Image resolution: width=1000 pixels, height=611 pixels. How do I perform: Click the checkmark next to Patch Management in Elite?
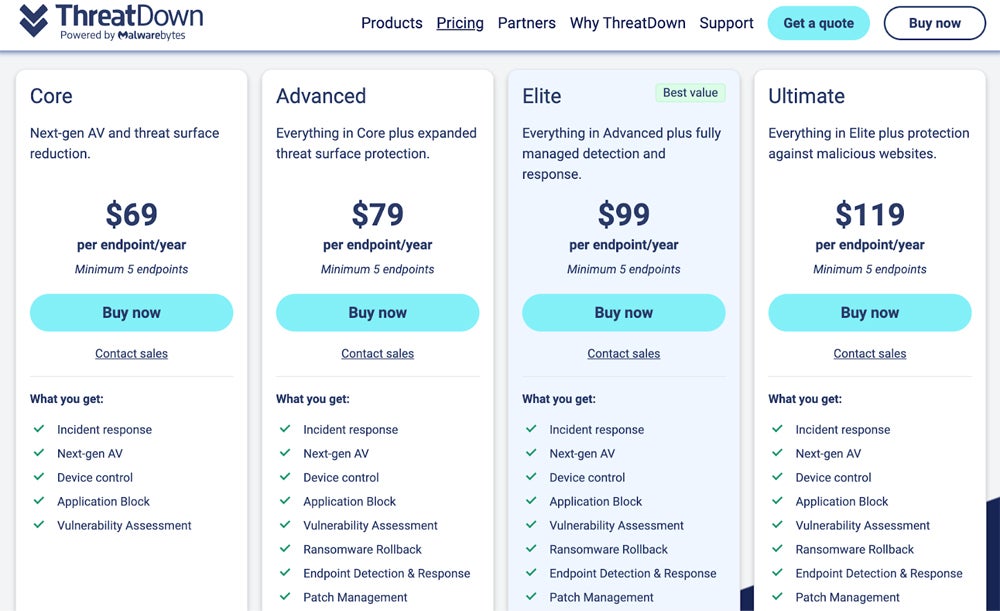[530, 597]
